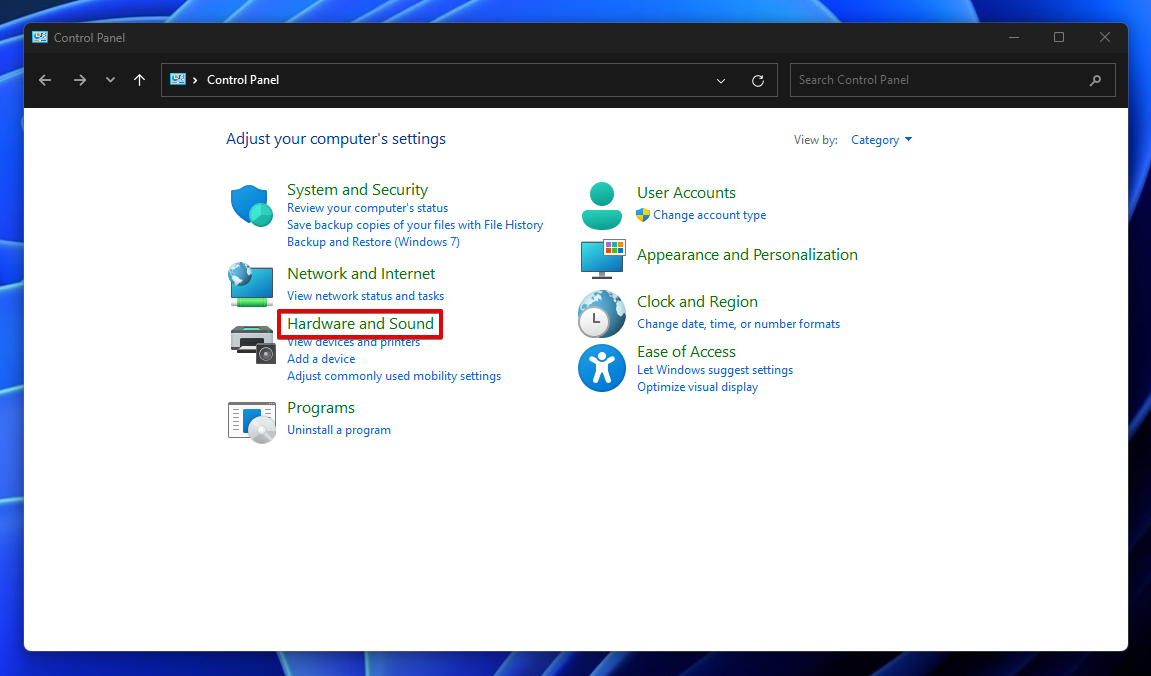Click Control Panel text in address bar
Image resolution: width=1151 pixels, height=676 pixels.
pos(242,80)
